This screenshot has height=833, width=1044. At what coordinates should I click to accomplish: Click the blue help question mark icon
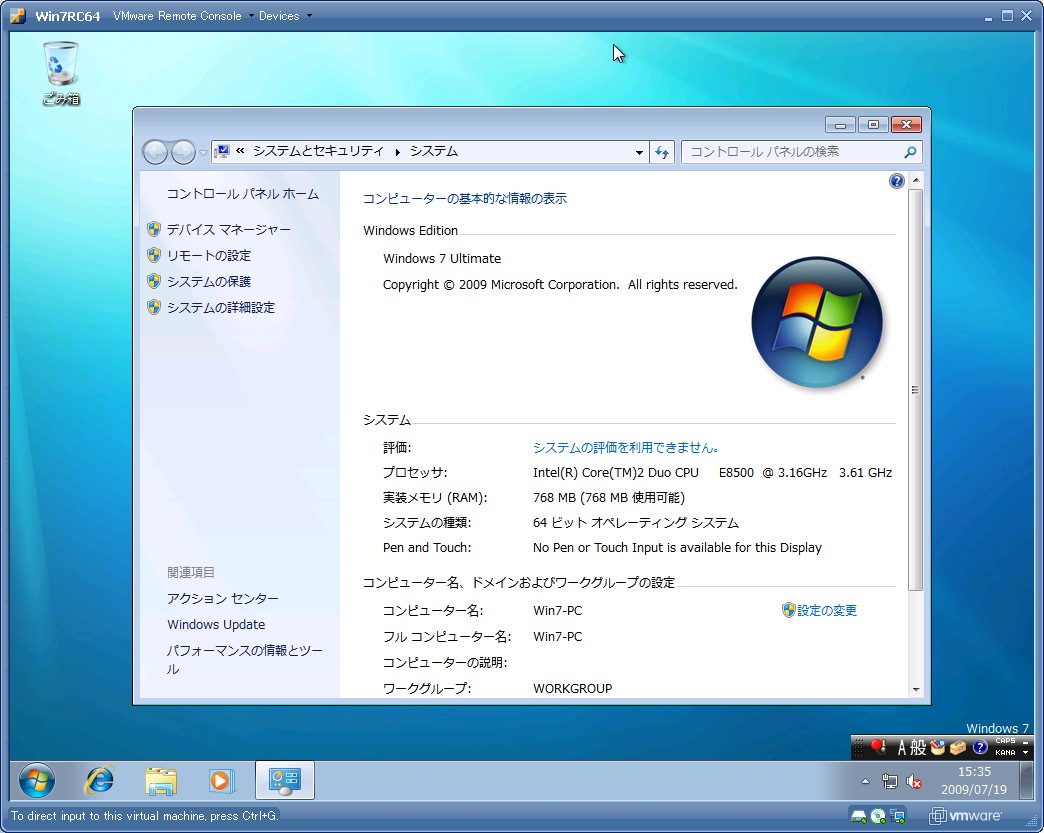(897, 181)
